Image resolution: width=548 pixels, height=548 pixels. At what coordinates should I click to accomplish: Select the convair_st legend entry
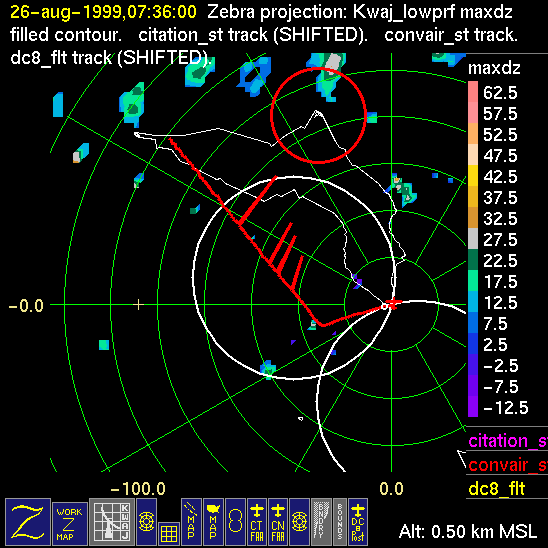point(507,465)
